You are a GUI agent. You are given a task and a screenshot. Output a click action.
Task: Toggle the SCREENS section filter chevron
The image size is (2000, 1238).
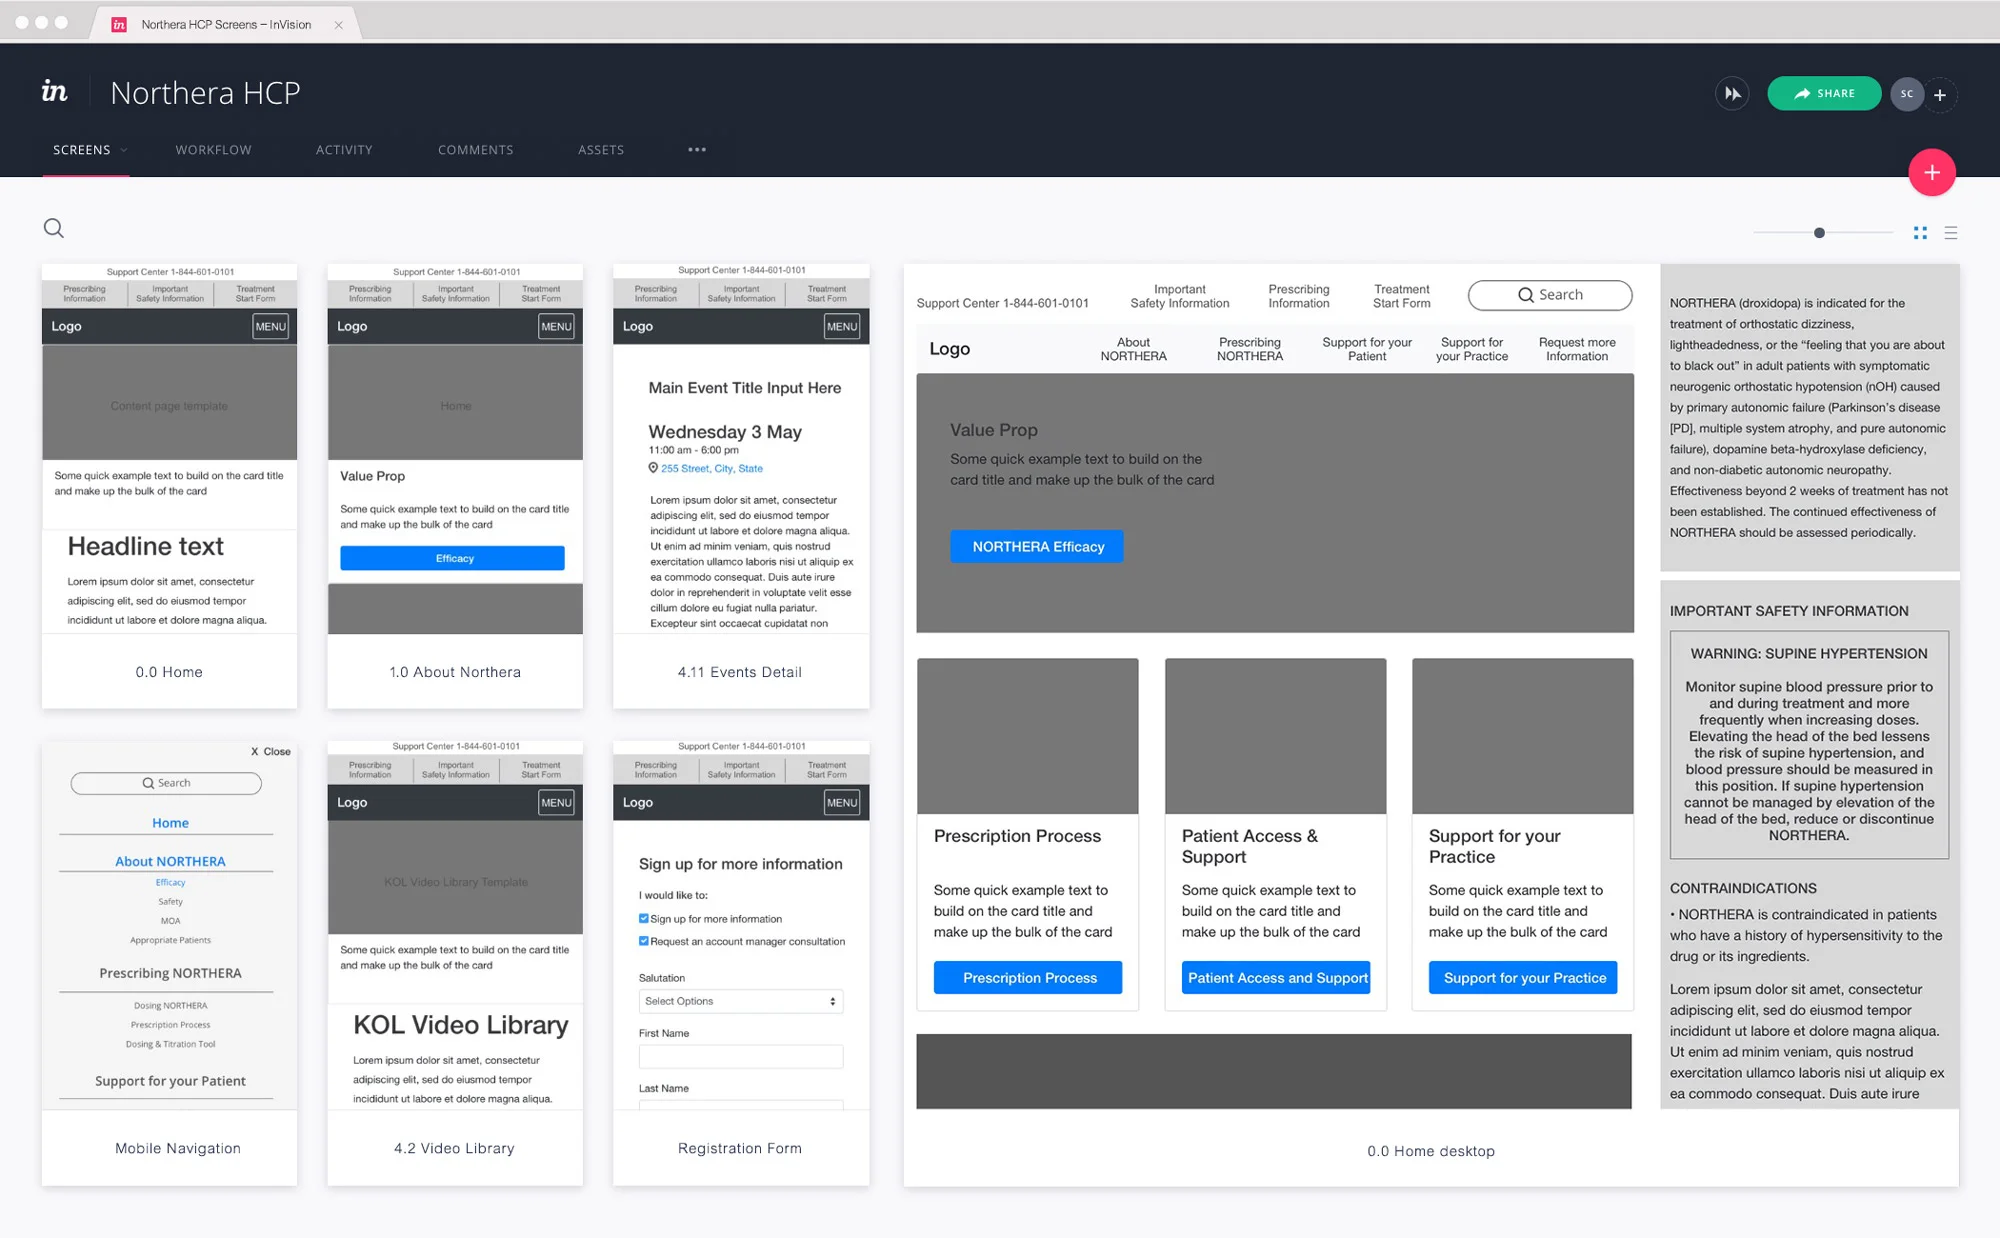(x=124, y=149)
